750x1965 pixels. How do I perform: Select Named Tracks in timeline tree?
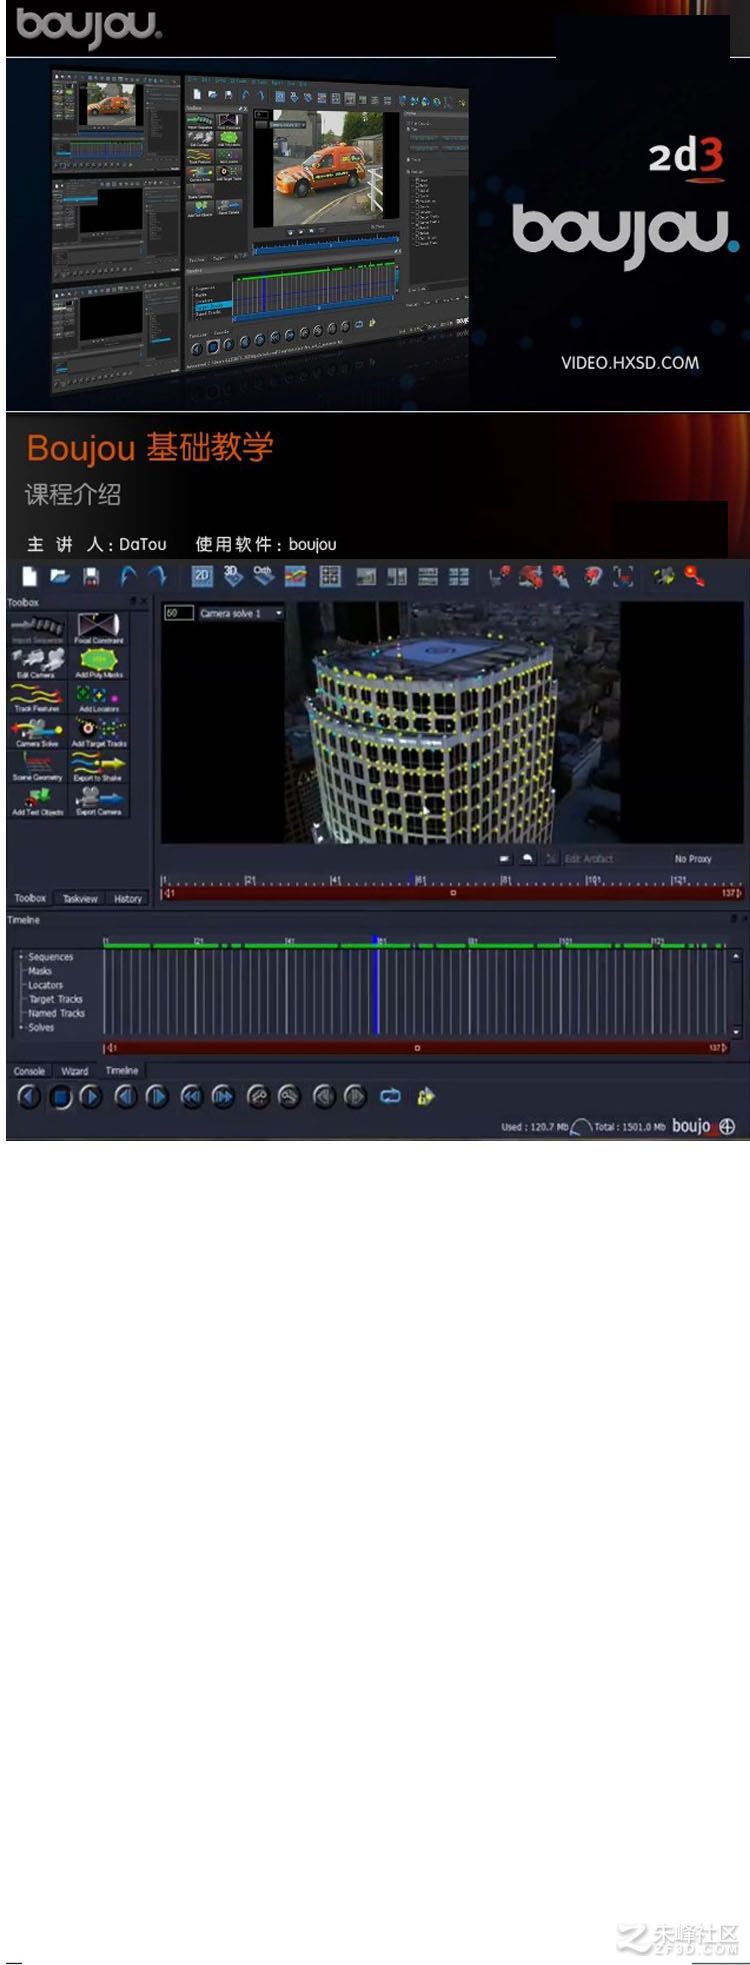[x=57, y=1013]
